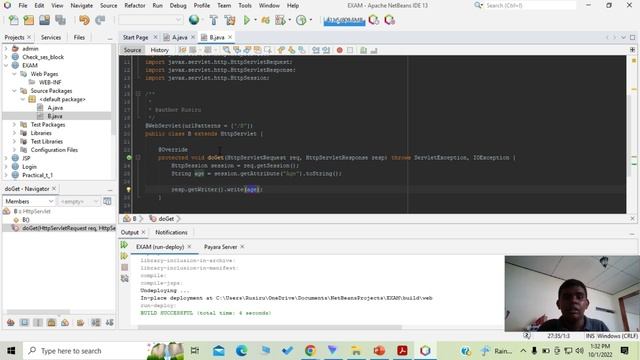640x360 pixels.
Task: Open the Debug menu
Action: tap(178, 6)
